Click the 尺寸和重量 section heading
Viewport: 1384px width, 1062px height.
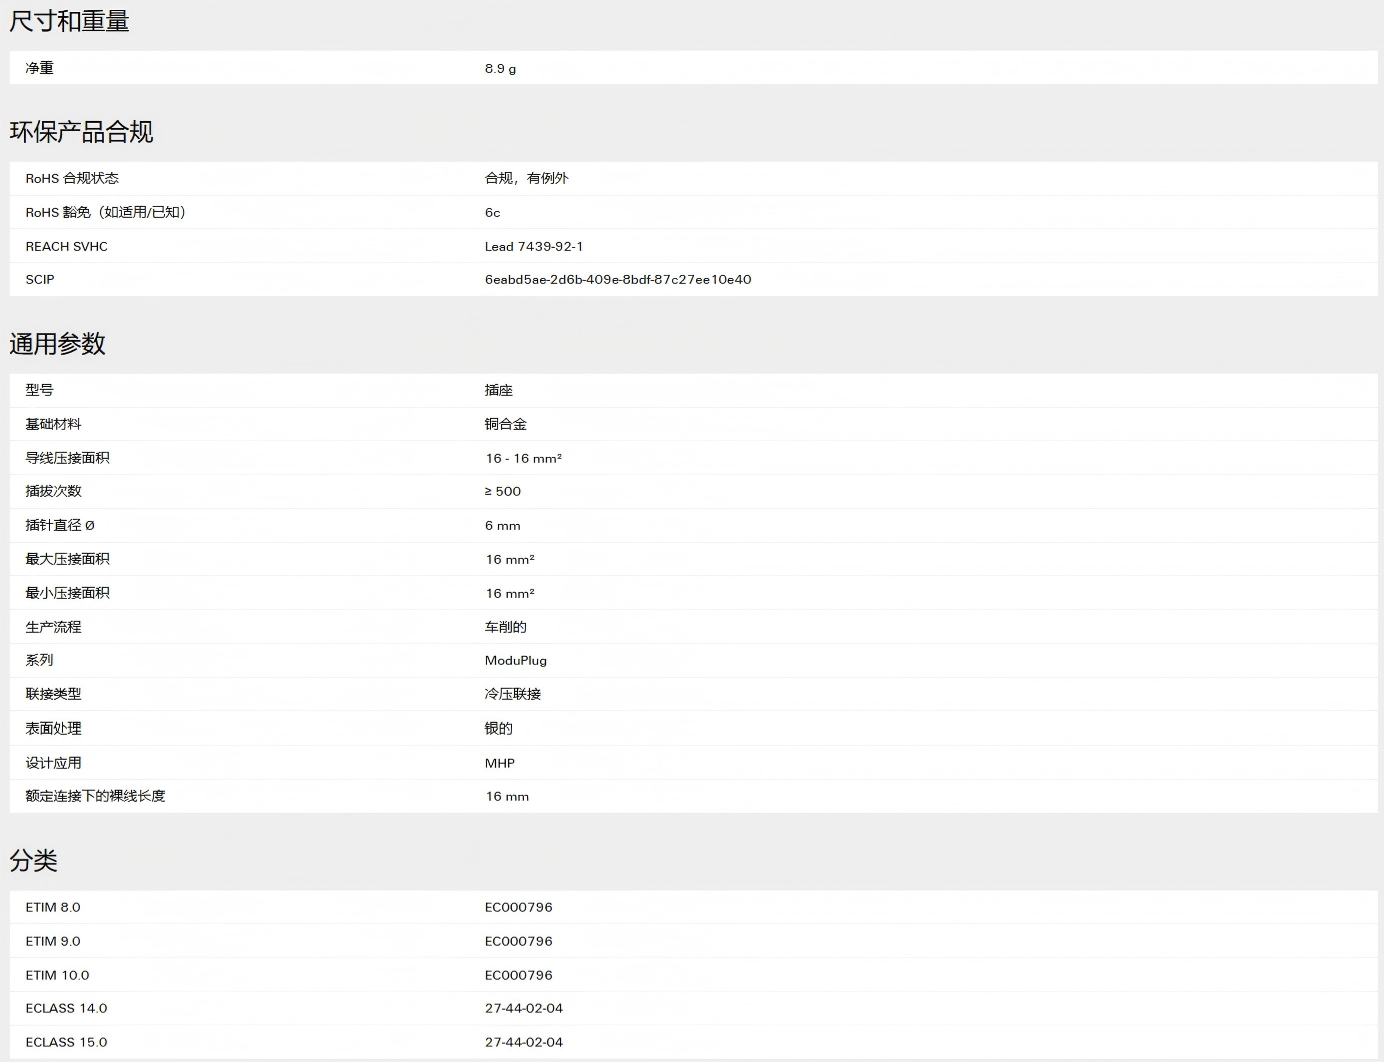[69, 21]
